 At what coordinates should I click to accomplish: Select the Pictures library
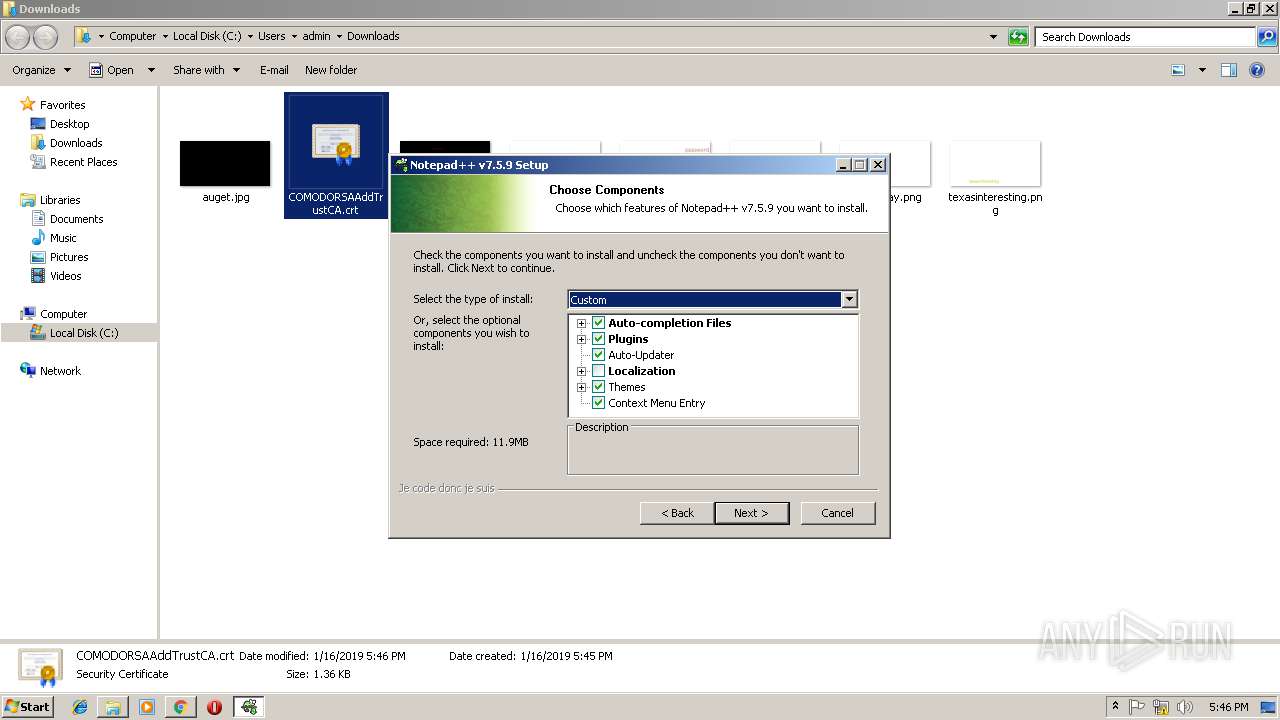point(69,257)
